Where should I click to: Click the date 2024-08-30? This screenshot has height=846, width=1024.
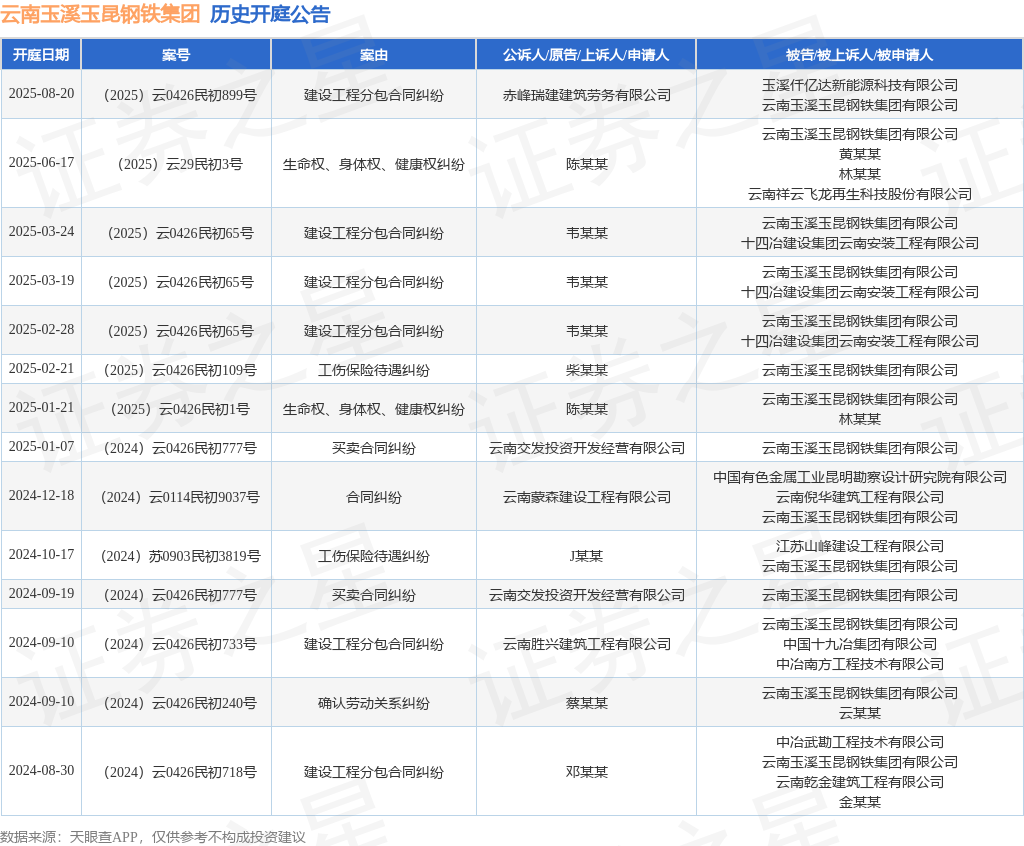(41, 770)
